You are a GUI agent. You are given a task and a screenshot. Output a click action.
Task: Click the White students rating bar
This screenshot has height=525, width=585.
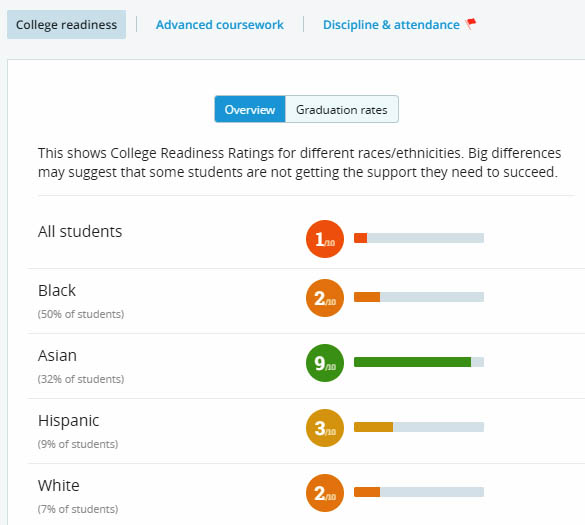coord(419,491)
